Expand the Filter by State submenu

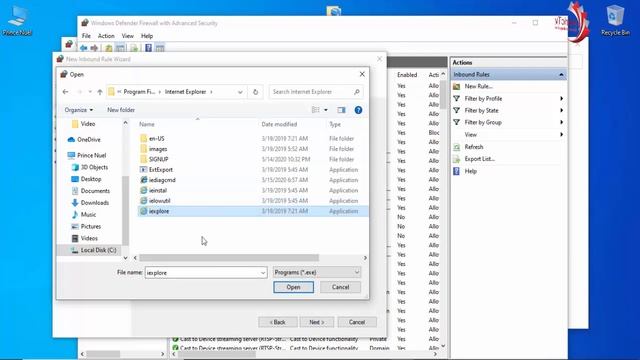(562, 110)
